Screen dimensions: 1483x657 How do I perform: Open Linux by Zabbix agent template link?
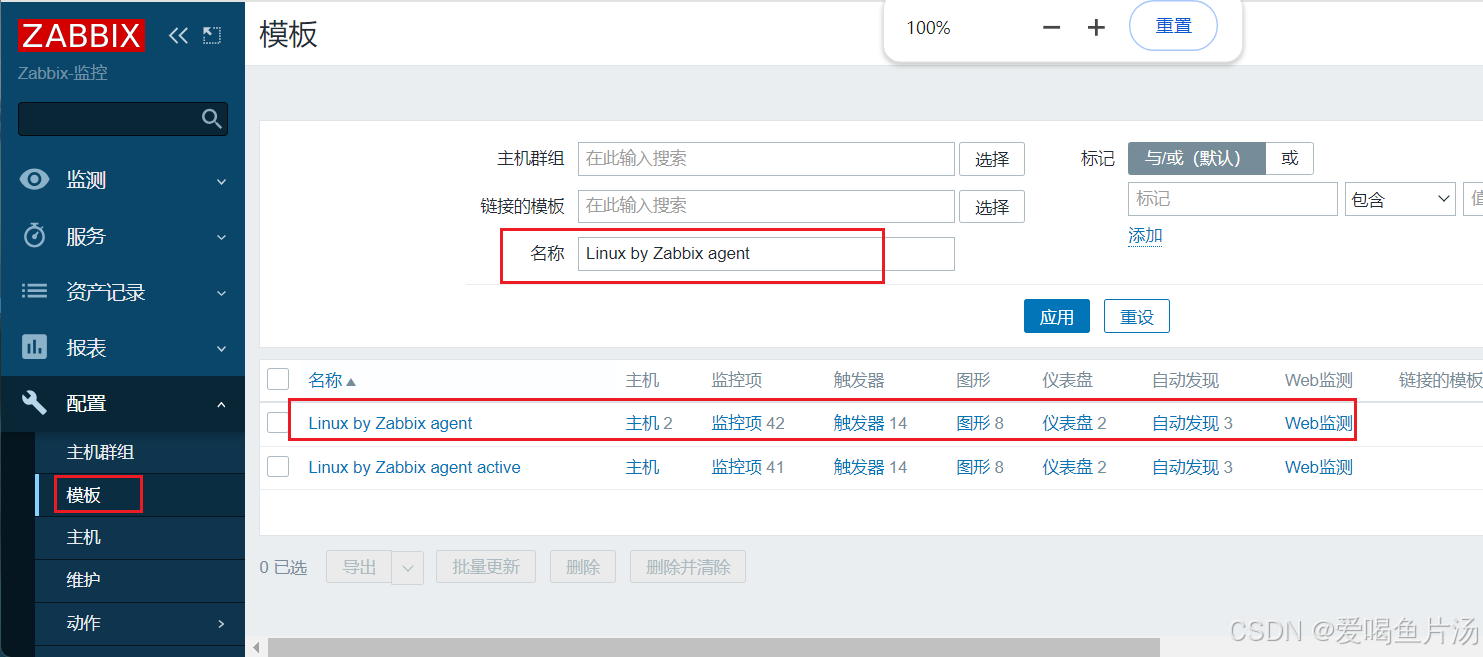(x=390, y=423)
